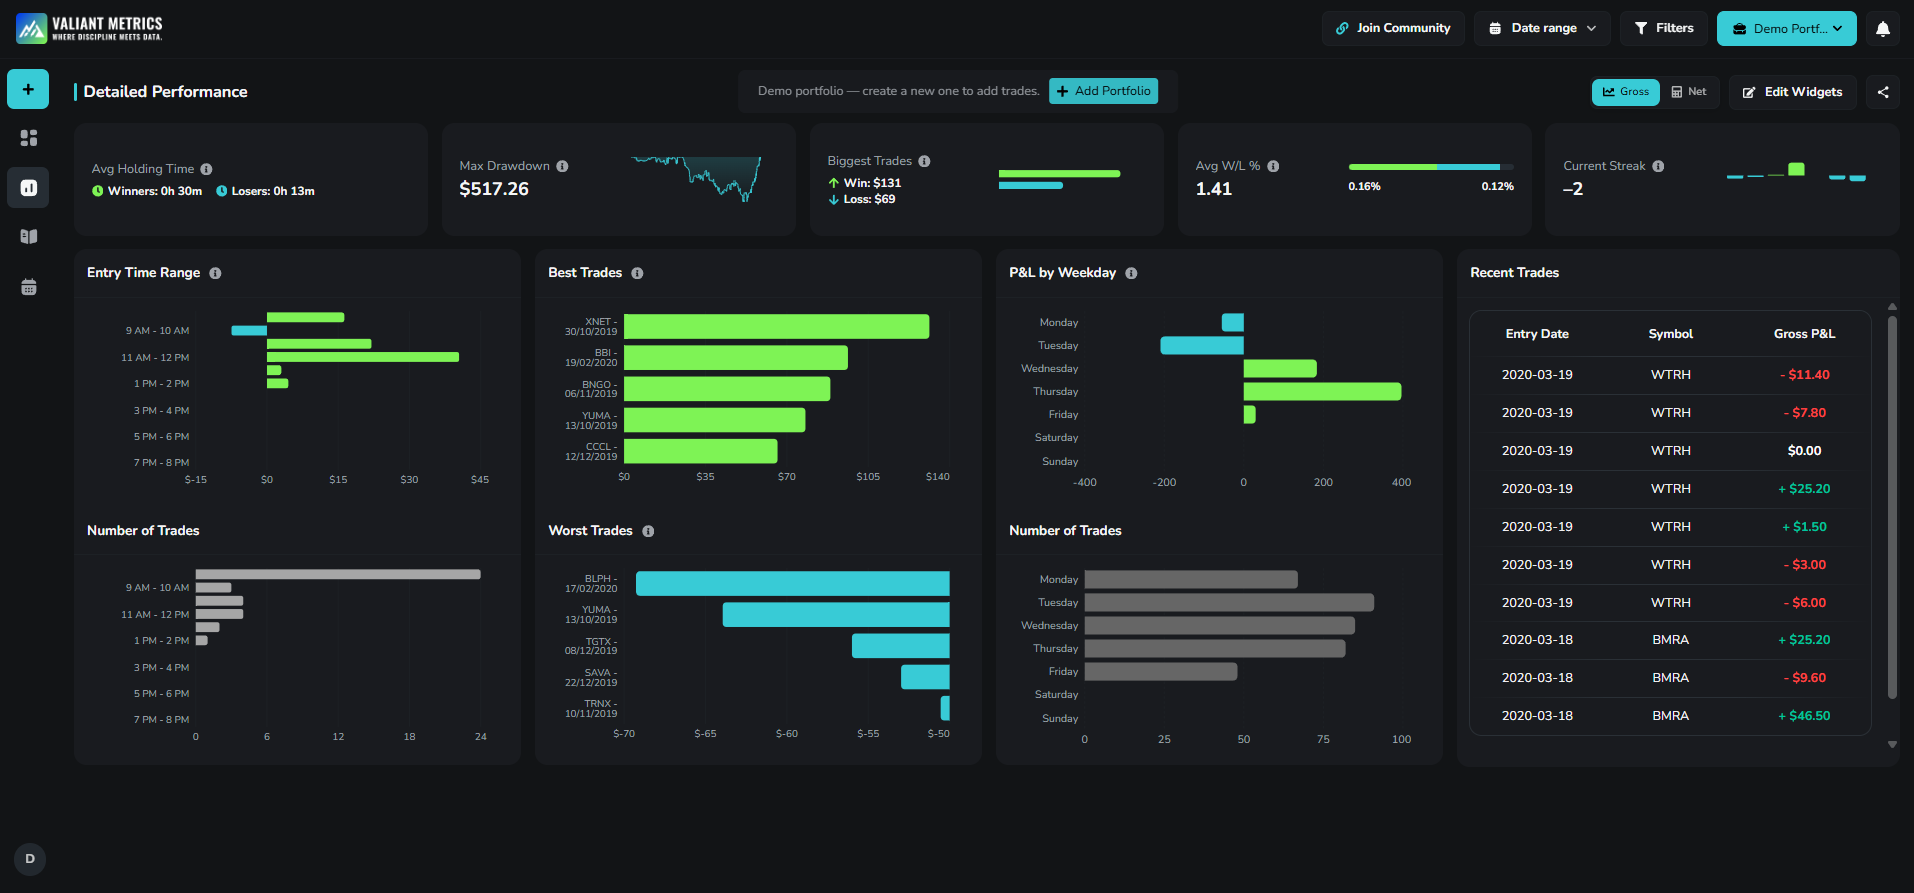Click the trade row with - $11.40
Screen dimensions: 1914x893
(1670, 375)
